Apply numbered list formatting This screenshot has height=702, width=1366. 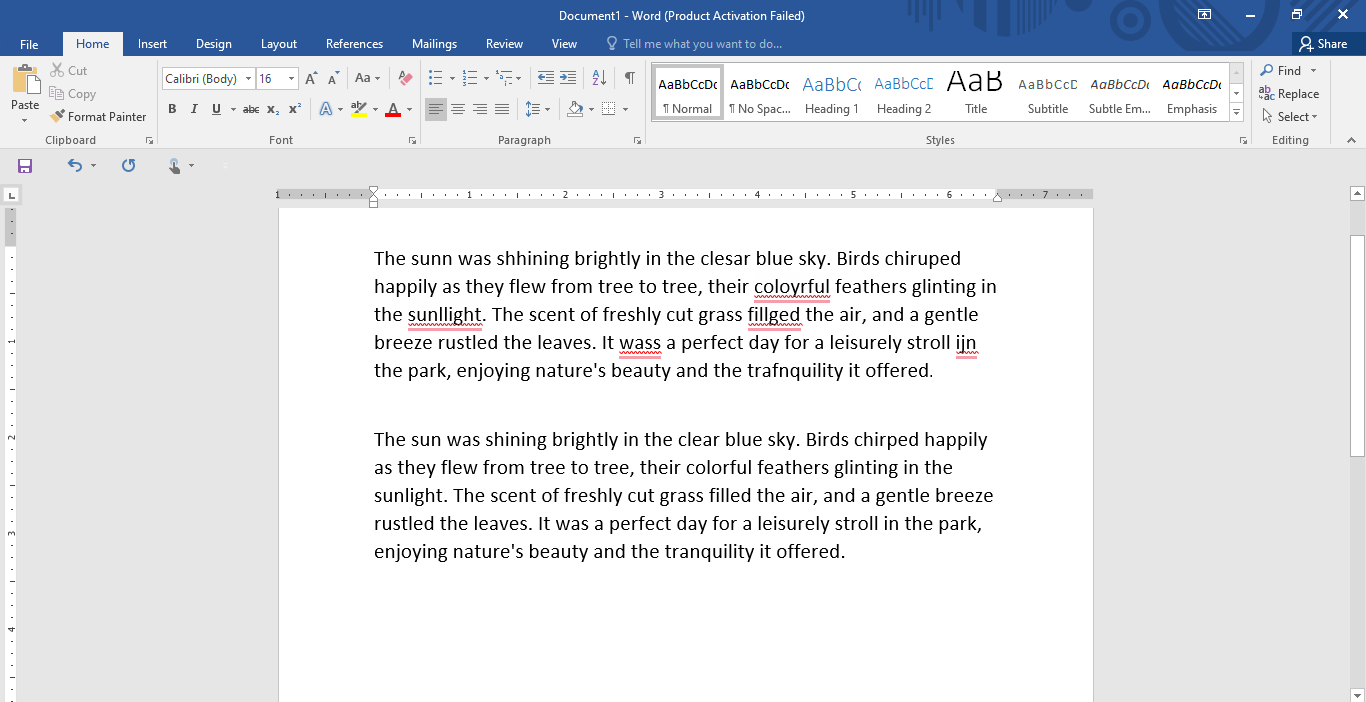click(x=469, y=78)
